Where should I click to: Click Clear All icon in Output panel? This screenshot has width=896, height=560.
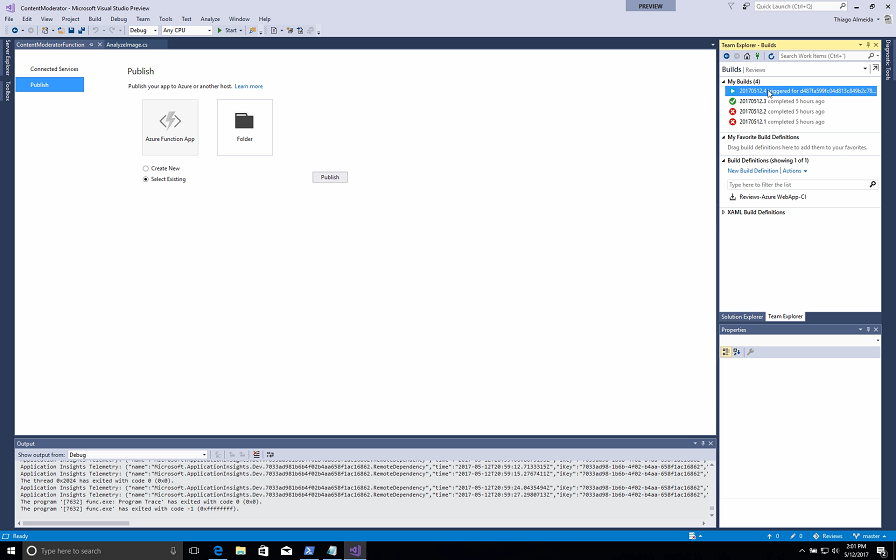coord(256,455)
